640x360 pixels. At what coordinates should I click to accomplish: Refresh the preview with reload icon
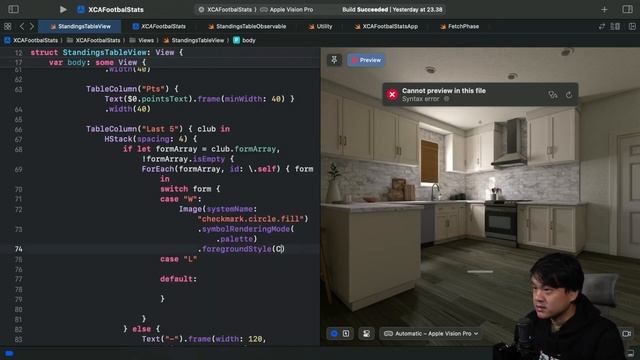tap(569, 95)
